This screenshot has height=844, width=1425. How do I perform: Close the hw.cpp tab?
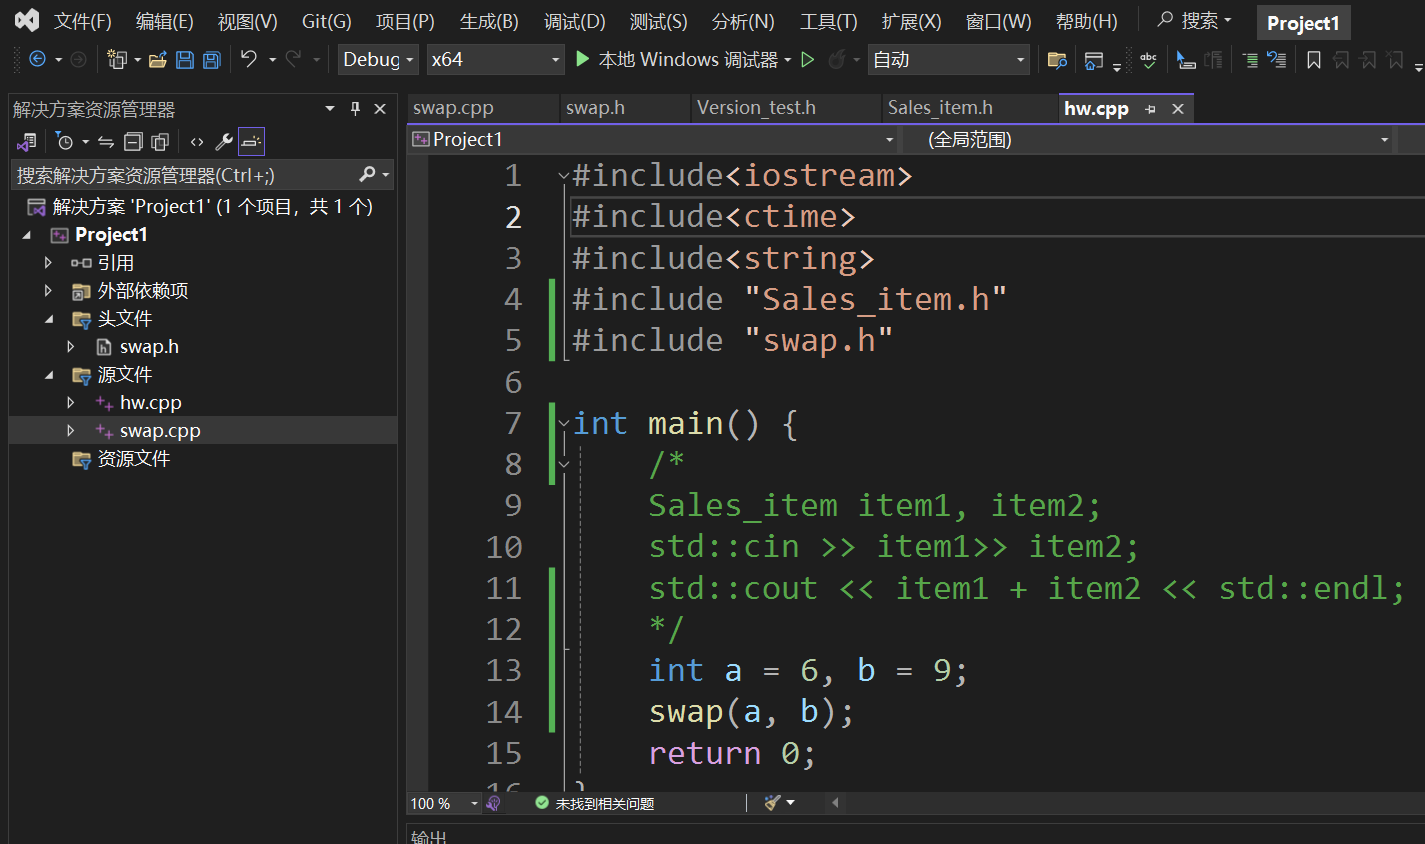pyautogui.click(x=1178, y=109)
